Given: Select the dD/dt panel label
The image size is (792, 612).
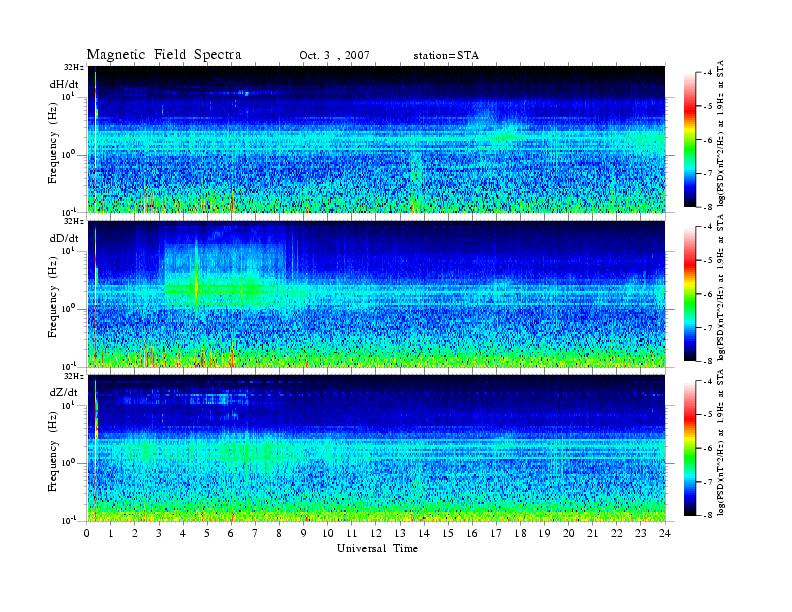Looking at the screenshot, I should [x=64, y=238].
